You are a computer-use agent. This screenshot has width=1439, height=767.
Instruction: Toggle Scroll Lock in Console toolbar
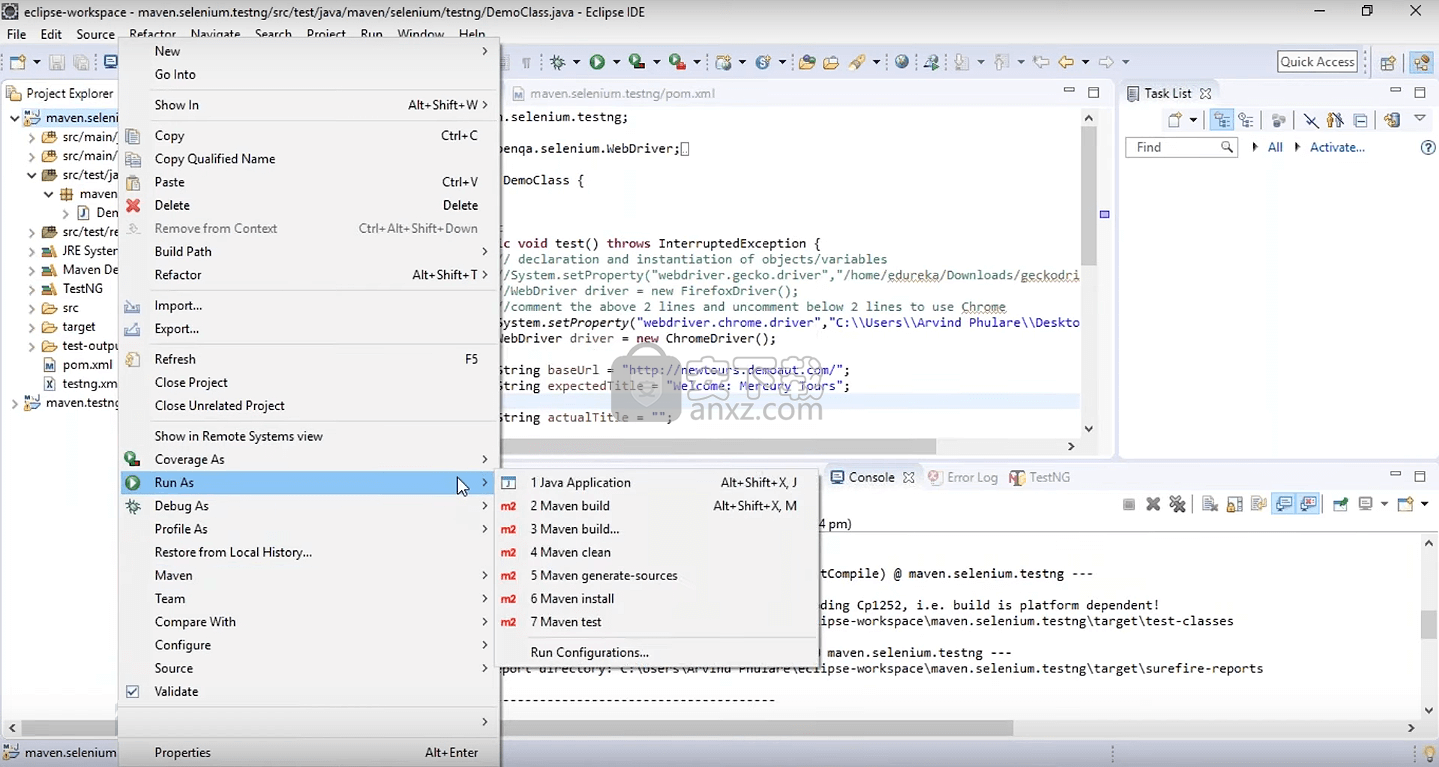tap(1235, 504)
